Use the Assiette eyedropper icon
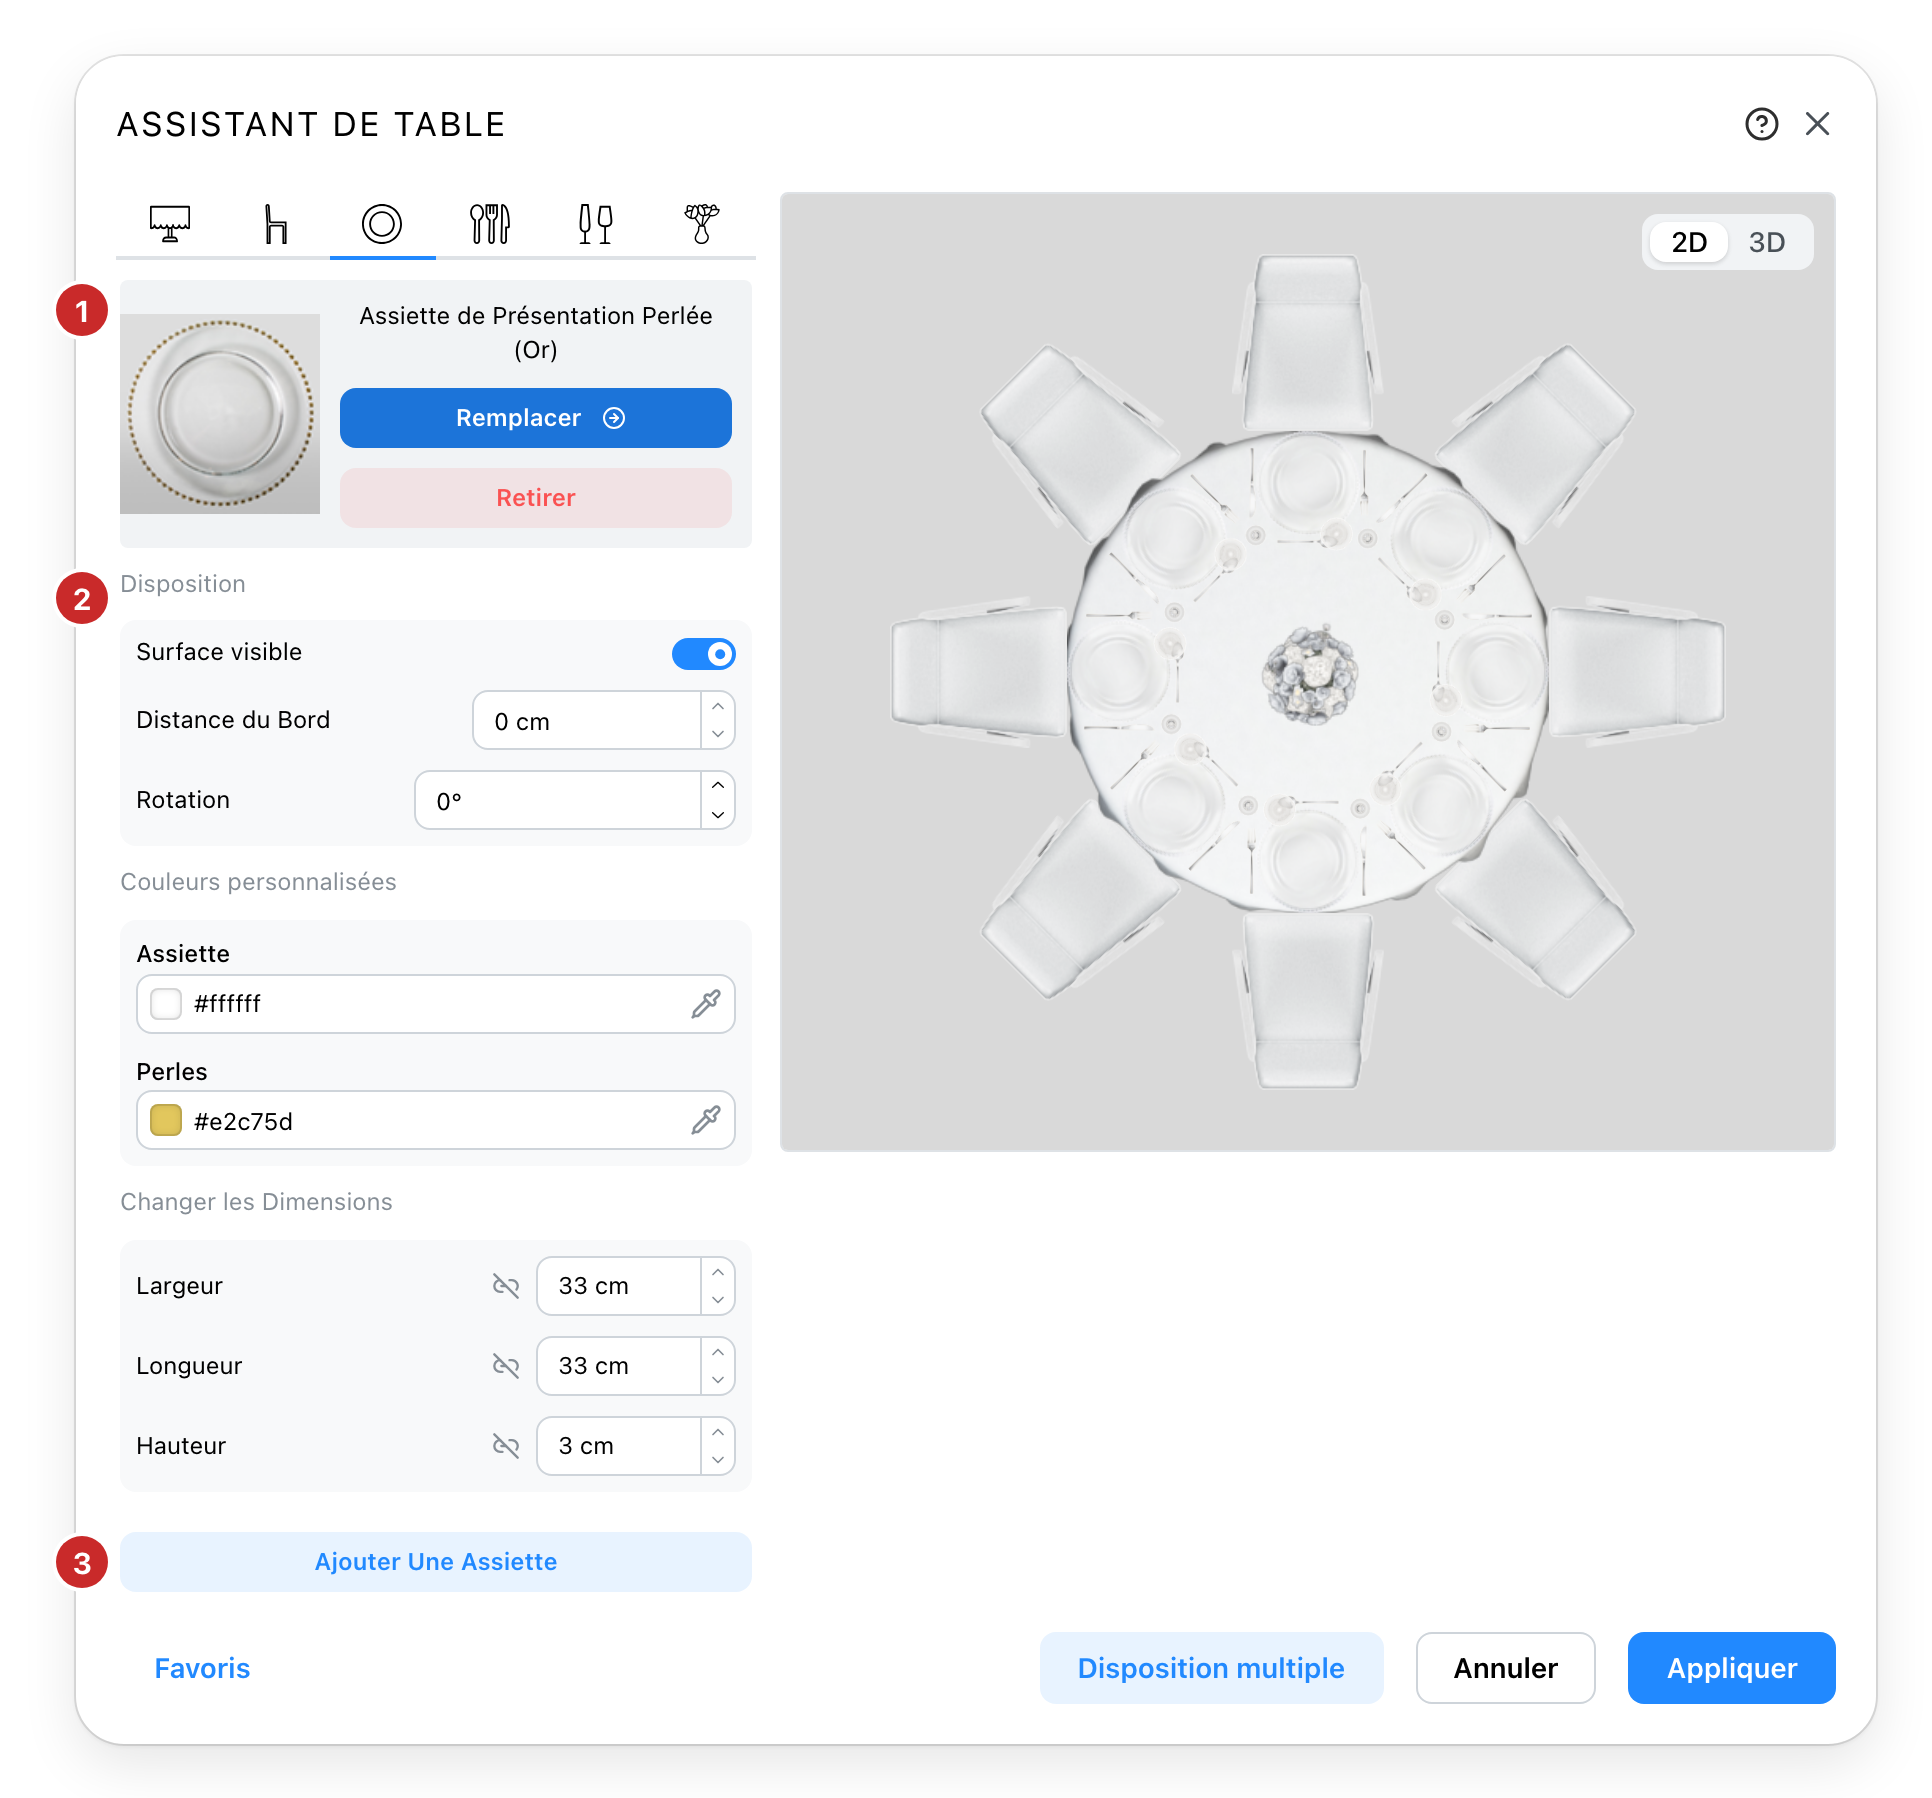 click(706, 1004)
